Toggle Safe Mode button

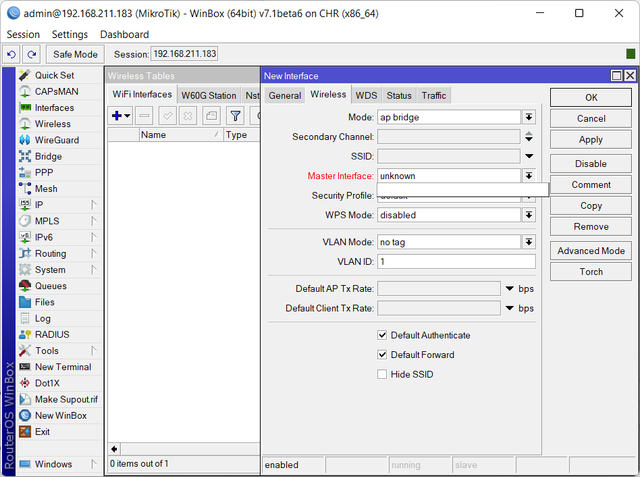[76, 54]
